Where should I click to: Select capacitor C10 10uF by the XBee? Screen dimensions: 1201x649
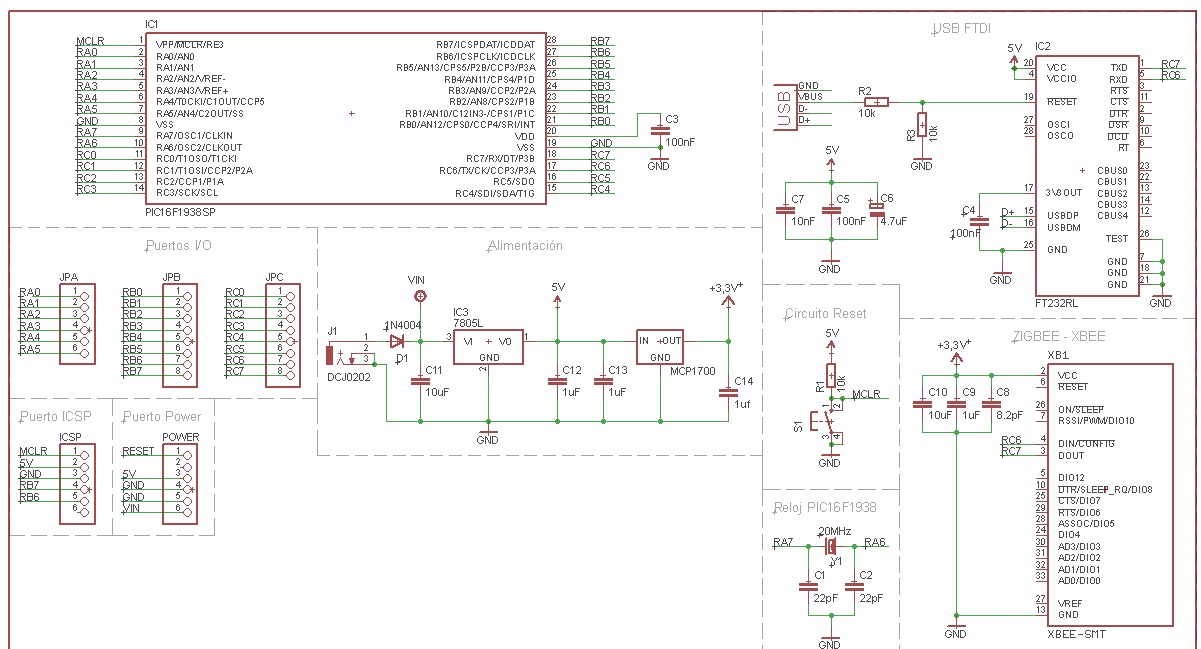click(921, 403)
